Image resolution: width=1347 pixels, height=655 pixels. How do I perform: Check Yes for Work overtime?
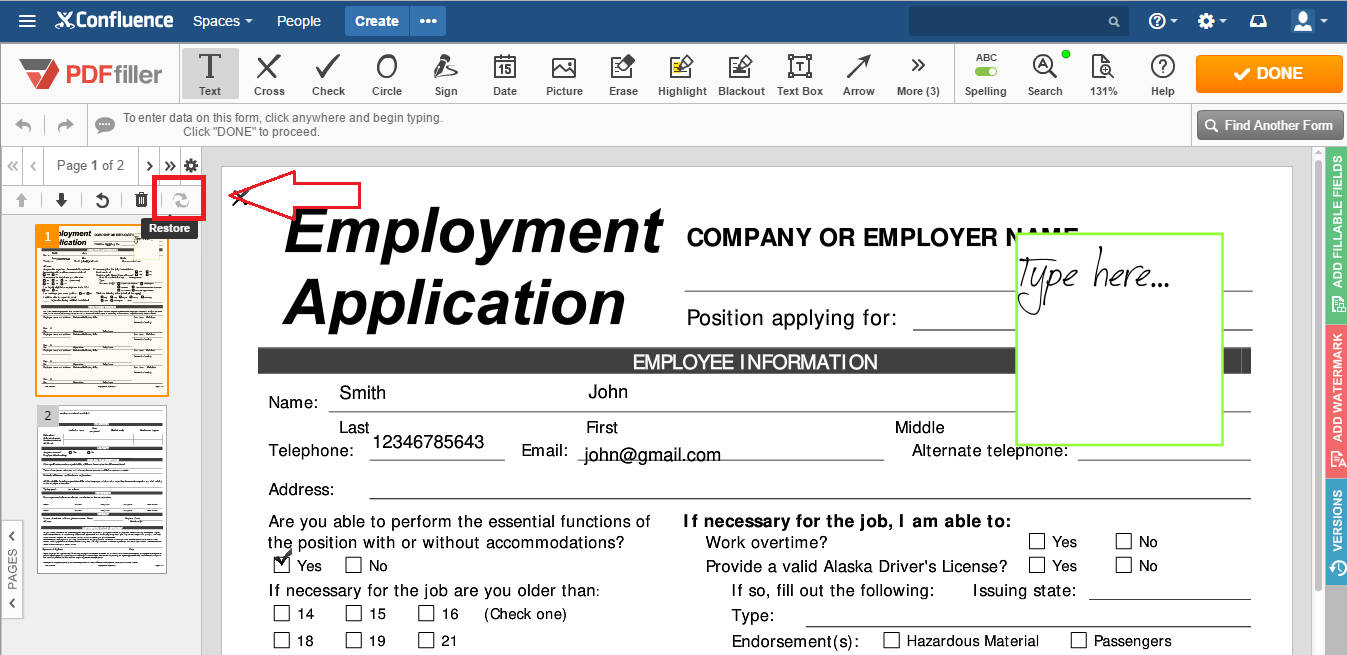point(1037,541)
